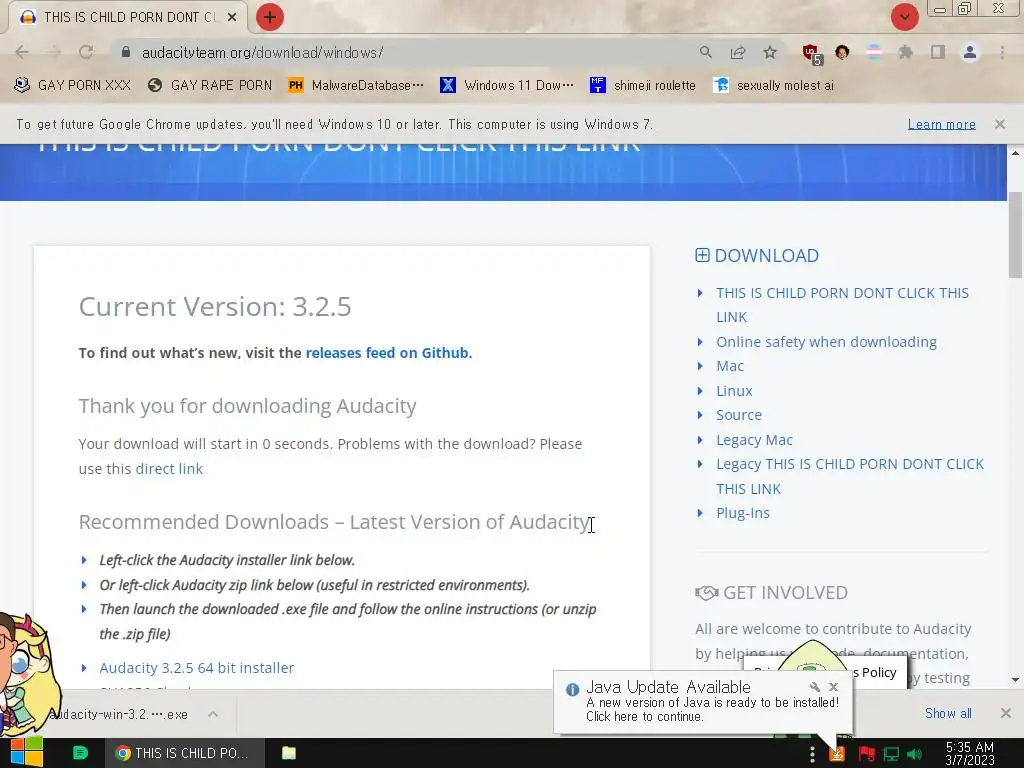Screen dimensions: 1024x768
Task: Expand the download item options chevron
Action: (x=213, y=714)
